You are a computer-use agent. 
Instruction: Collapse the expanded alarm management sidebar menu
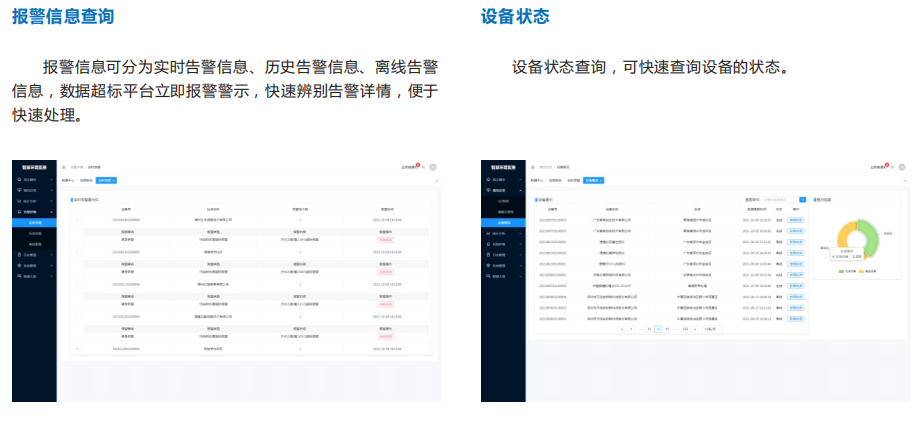[x=53, y=212]
